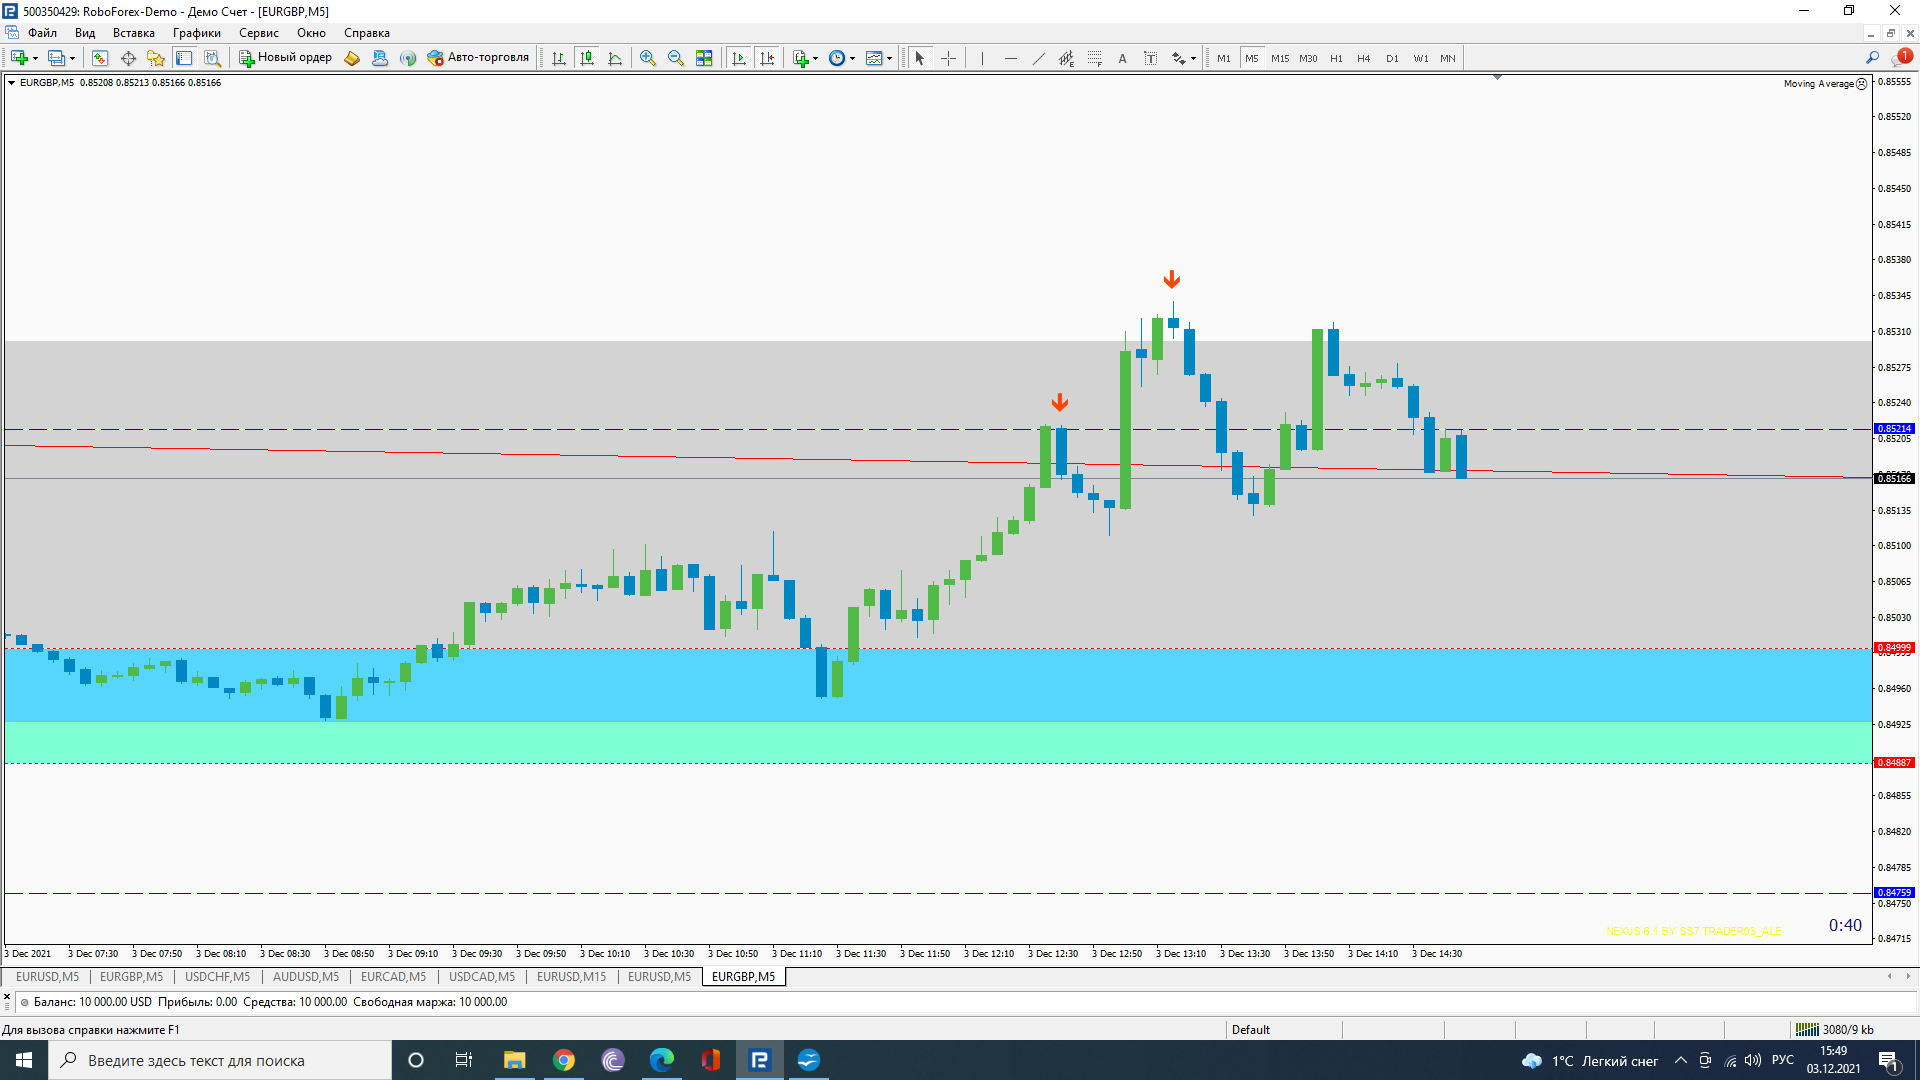
Task: Select the cursor arrow tool
Action: (920, 58)
